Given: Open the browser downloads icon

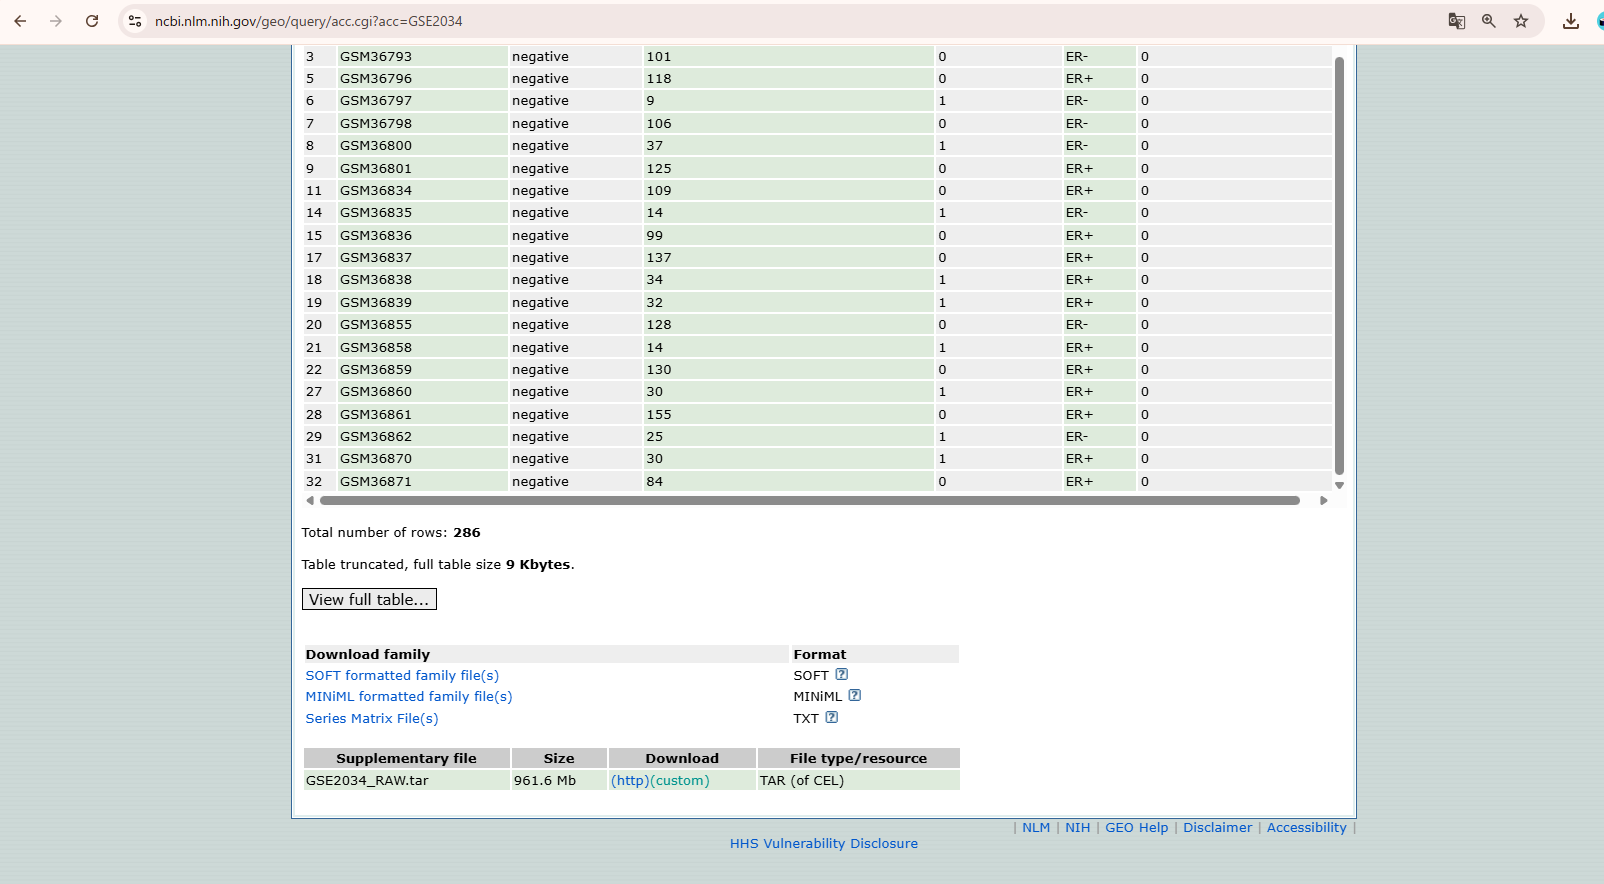Looking at the screenshot, I should (x=1570, y=21).
